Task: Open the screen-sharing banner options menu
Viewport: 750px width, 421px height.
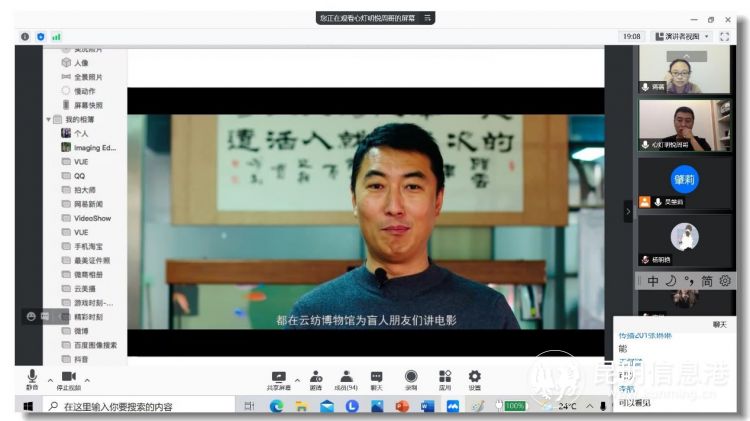Action: tap(428, 18)
